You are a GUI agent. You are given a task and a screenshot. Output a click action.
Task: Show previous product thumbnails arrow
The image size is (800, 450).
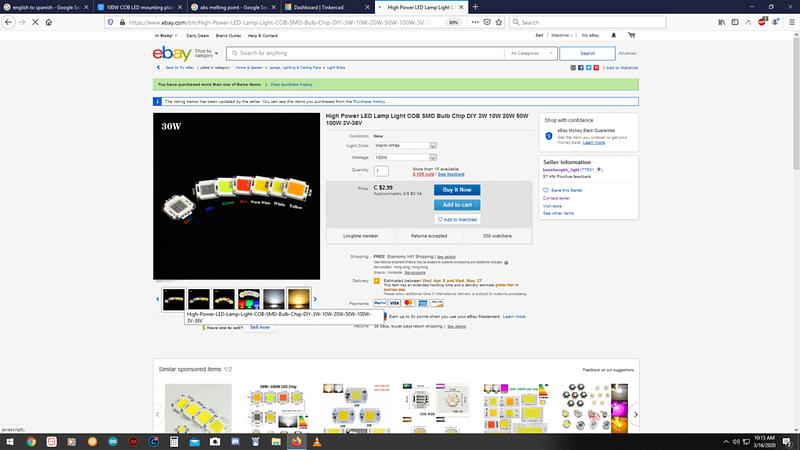pyautogui.click(x=158, y=299)
